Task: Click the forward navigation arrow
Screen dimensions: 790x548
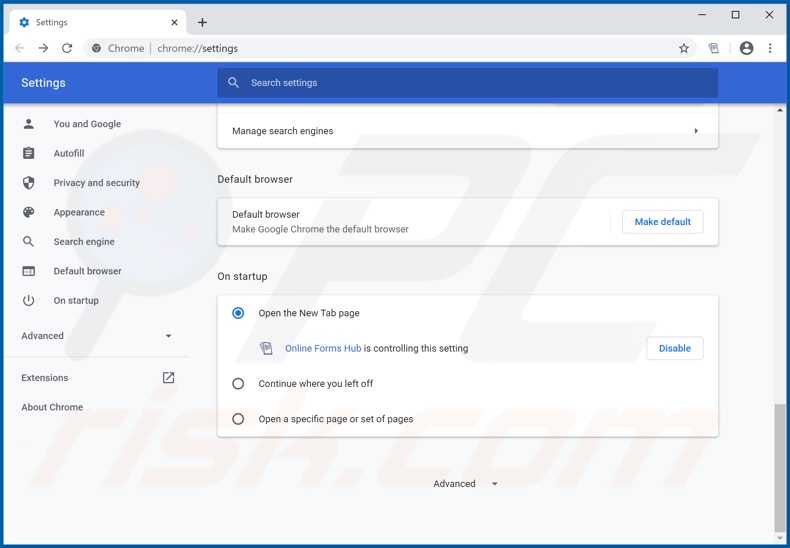Action: (43, 48)
